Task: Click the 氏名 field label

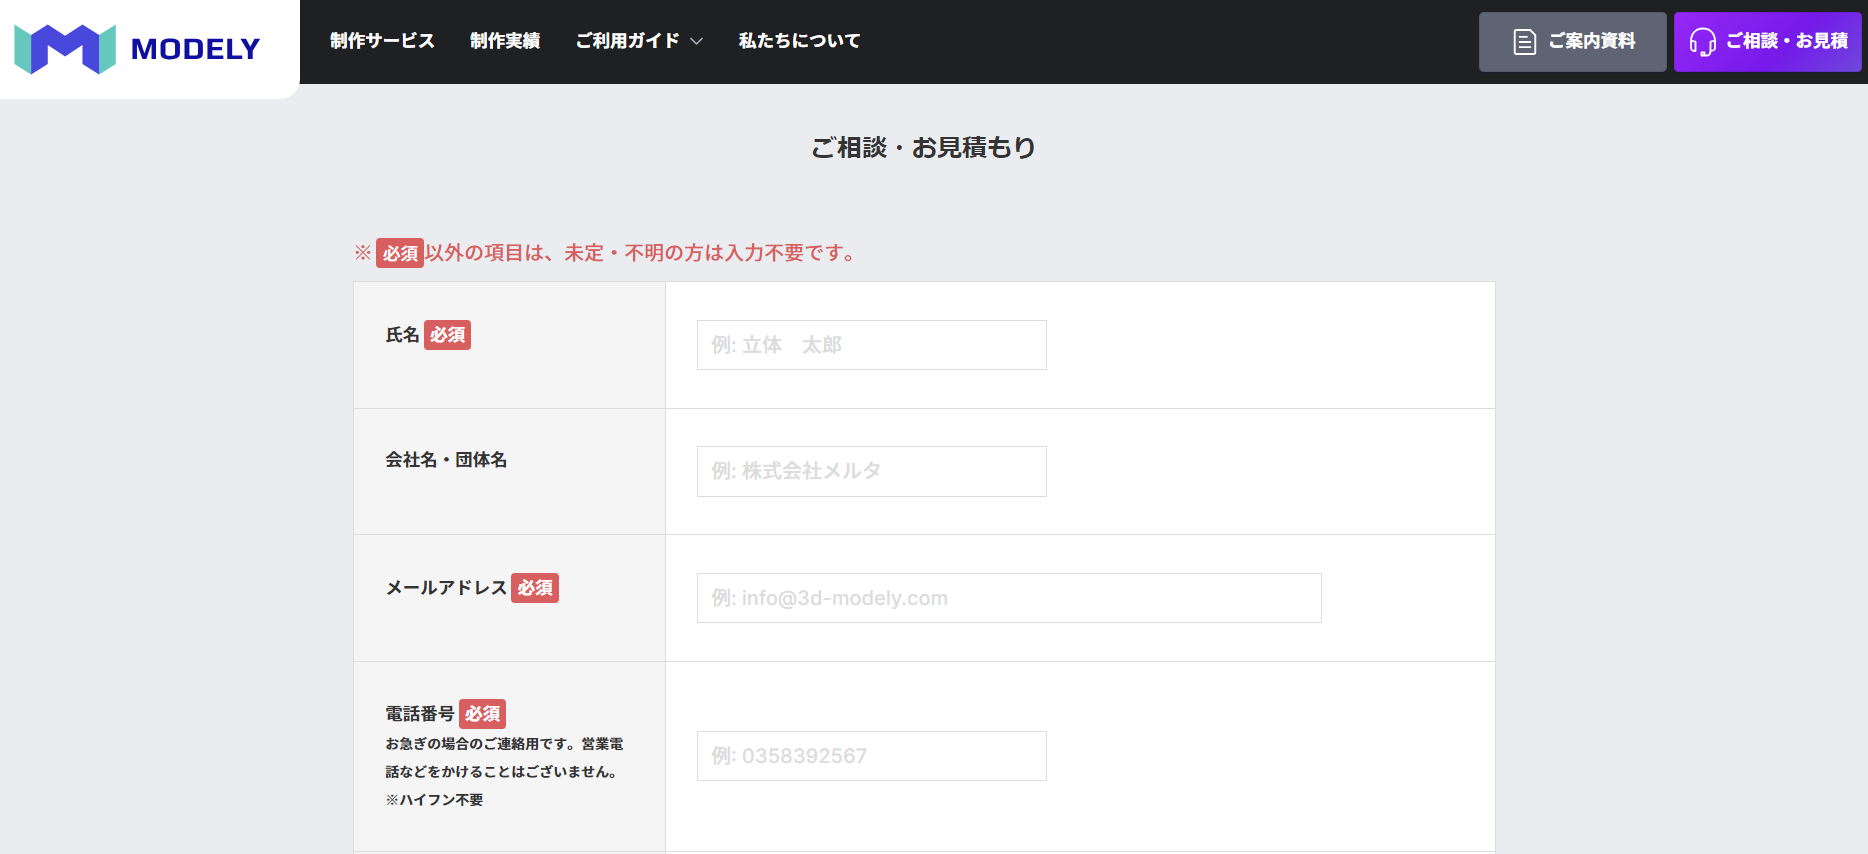Action: (x=402, y=335)
